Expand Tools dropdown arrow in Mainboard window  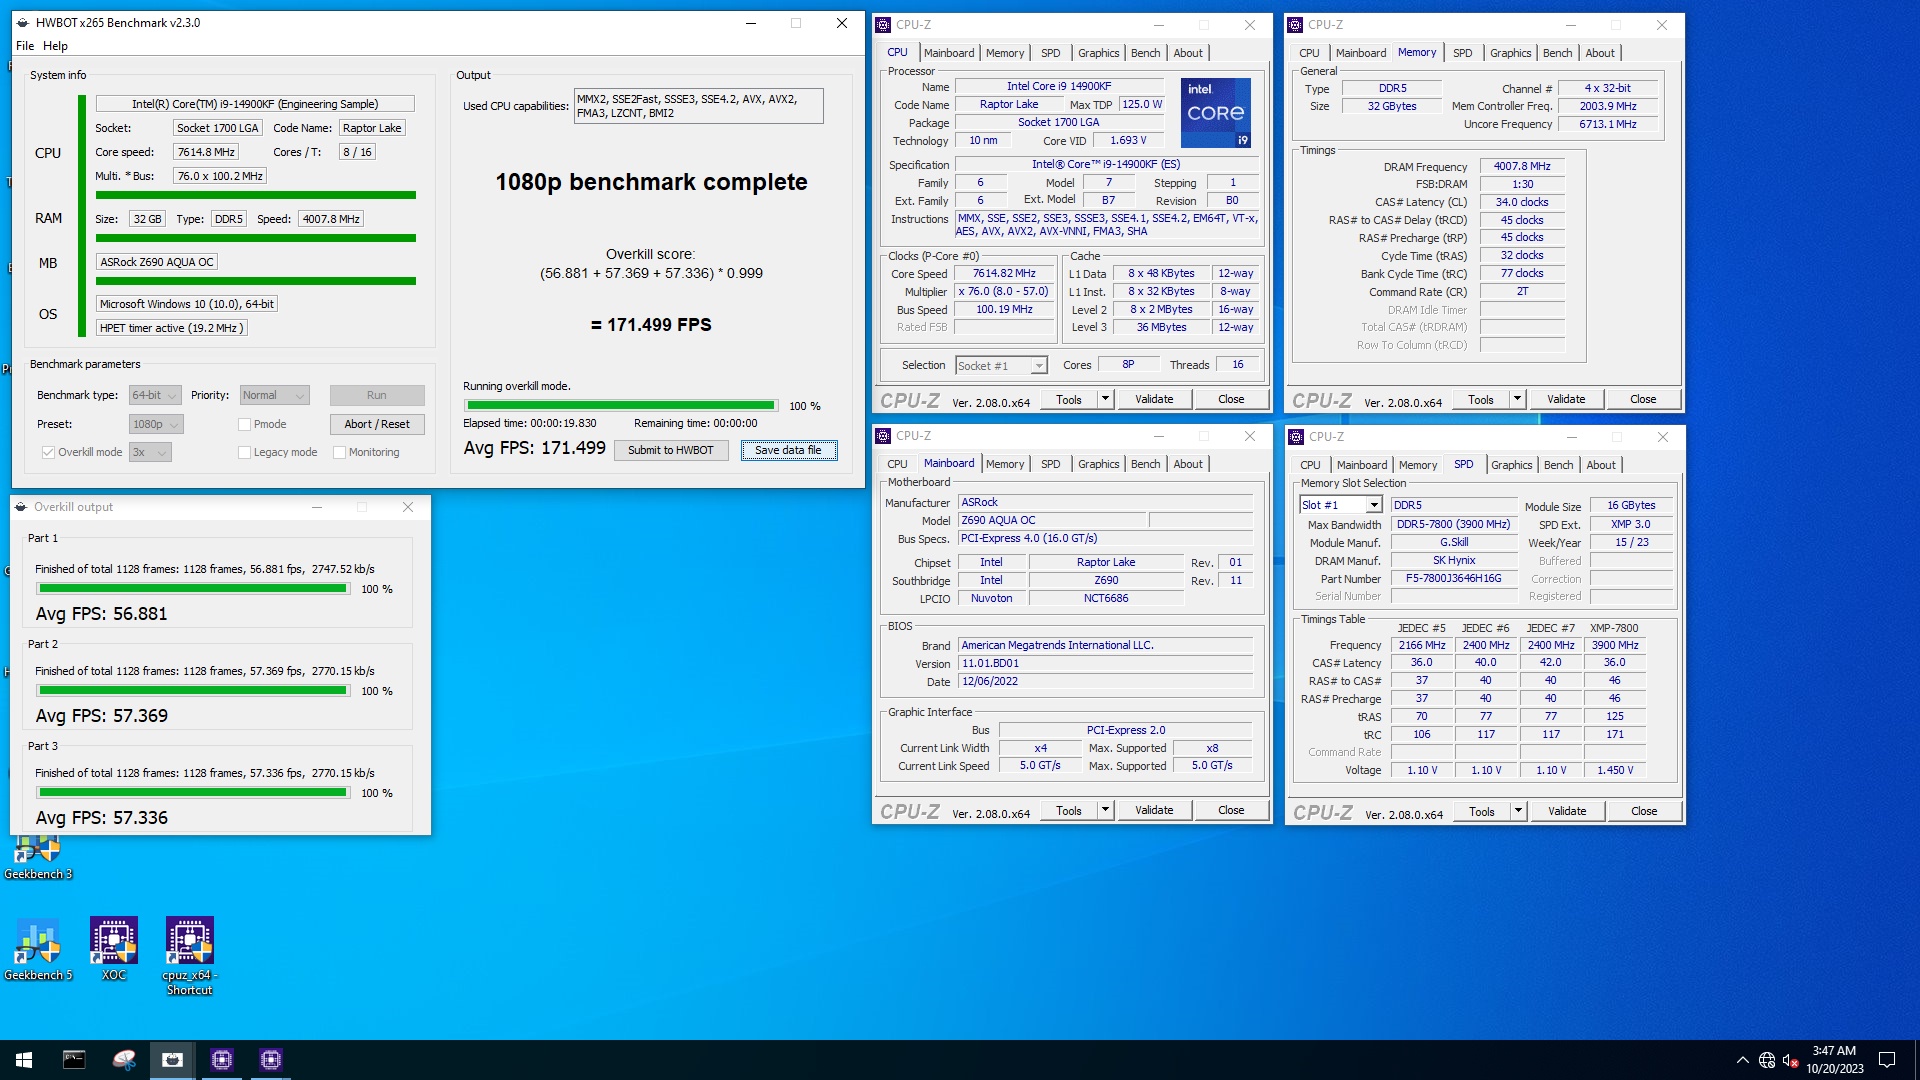tap(1105, 810)
